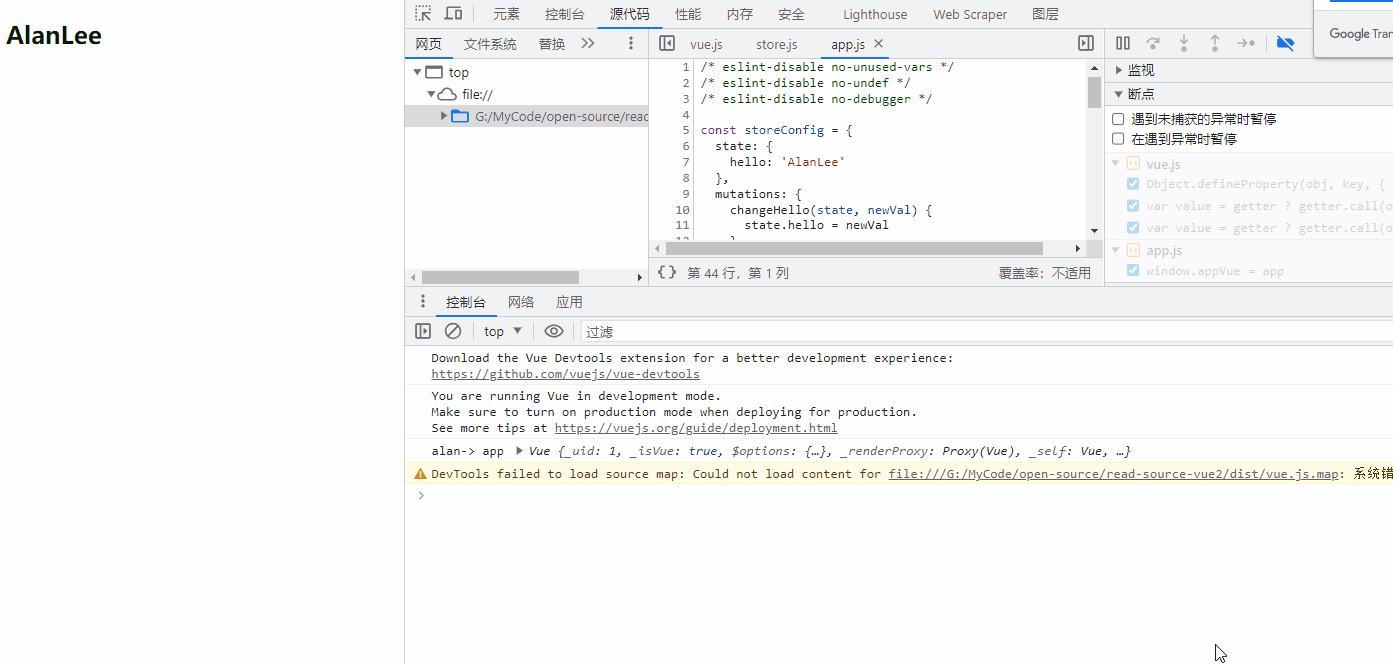This screenshot has width=1393, height=664.
Task: Click the app.js file icon in breakpoints
Action: (x=1133, y=250)
